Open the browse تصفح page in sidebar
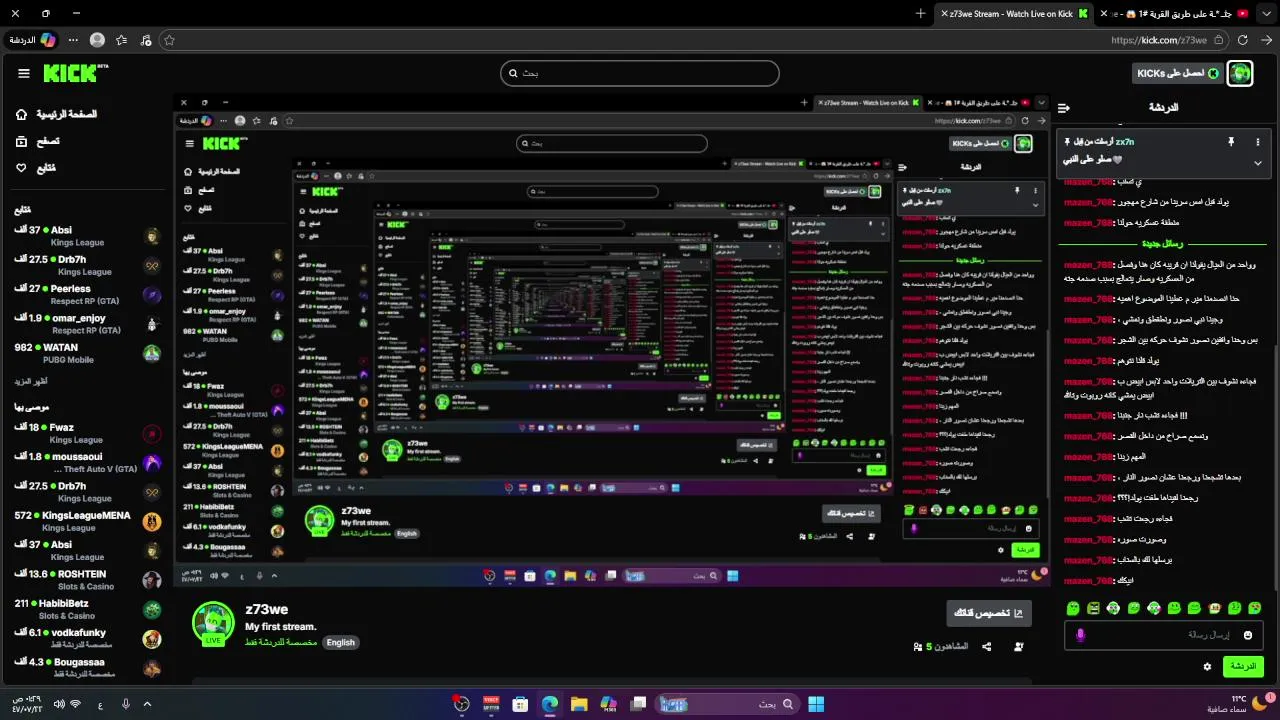Viewport: 1280px width, 720px height. 38,141
